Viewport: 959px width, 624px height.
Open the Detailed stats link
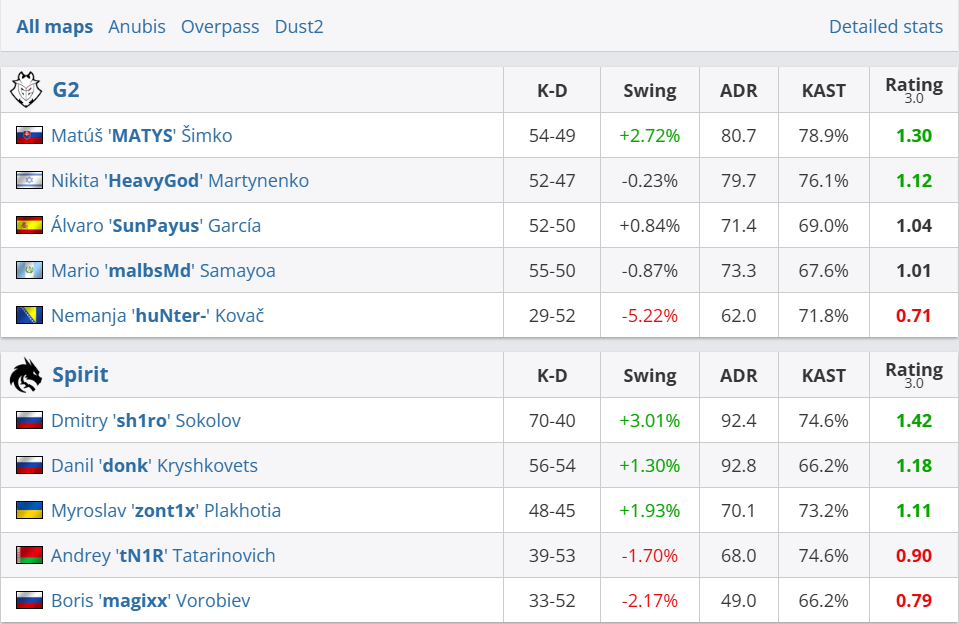(885, 27)
